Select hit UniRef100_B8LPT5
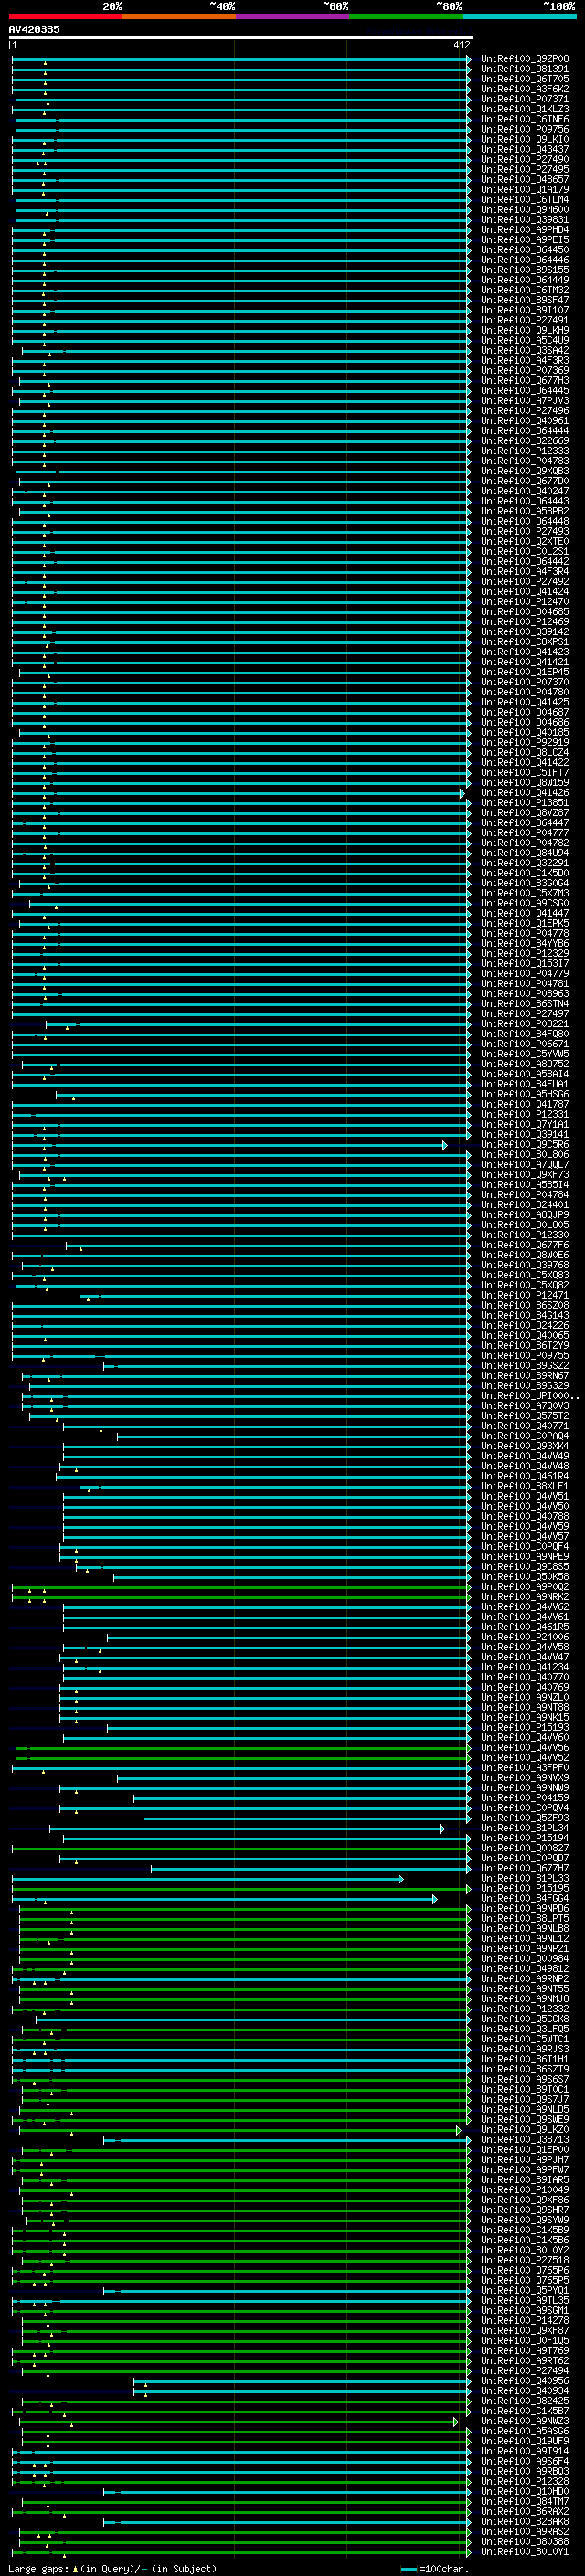 (x=525, y=1918)
